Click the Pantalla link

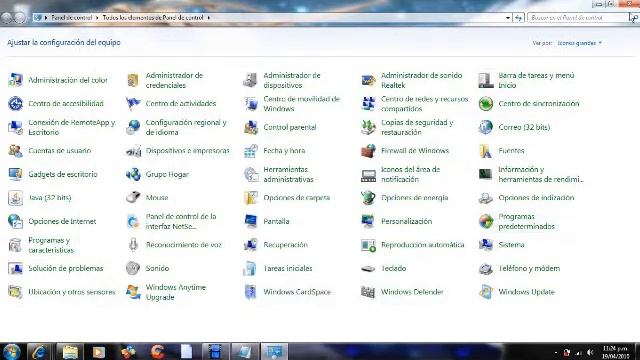[276, 221]
